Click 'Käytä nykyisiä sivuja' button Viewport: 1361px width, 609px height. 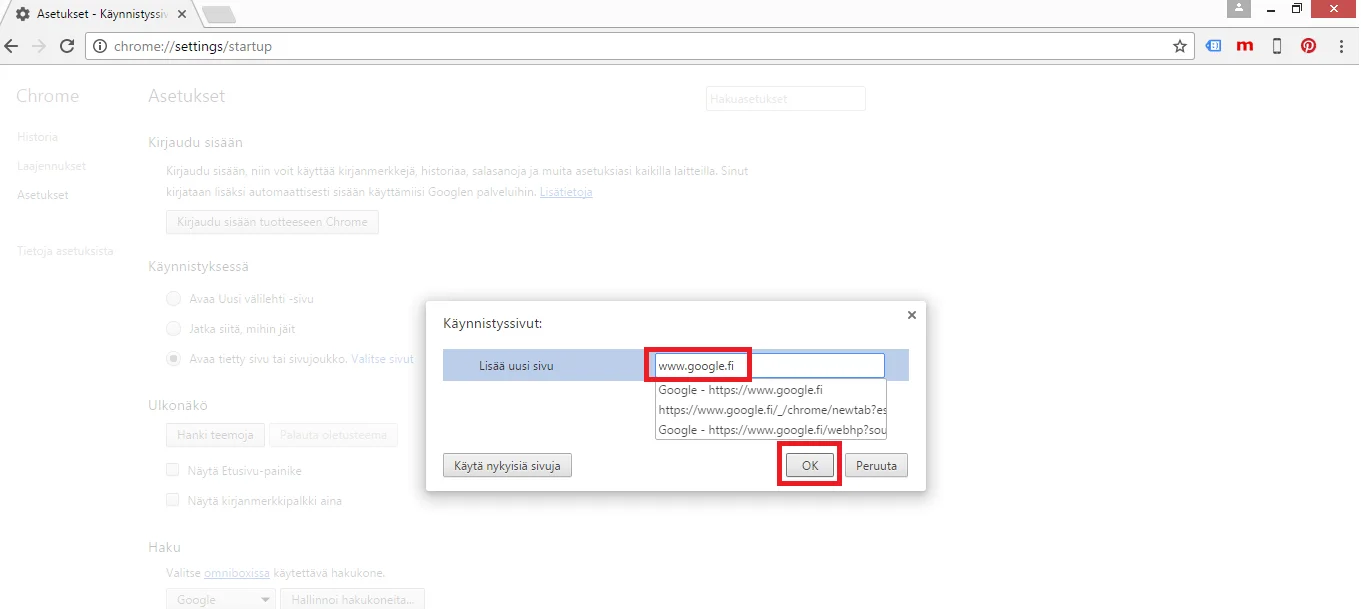(x=508, y=466)
